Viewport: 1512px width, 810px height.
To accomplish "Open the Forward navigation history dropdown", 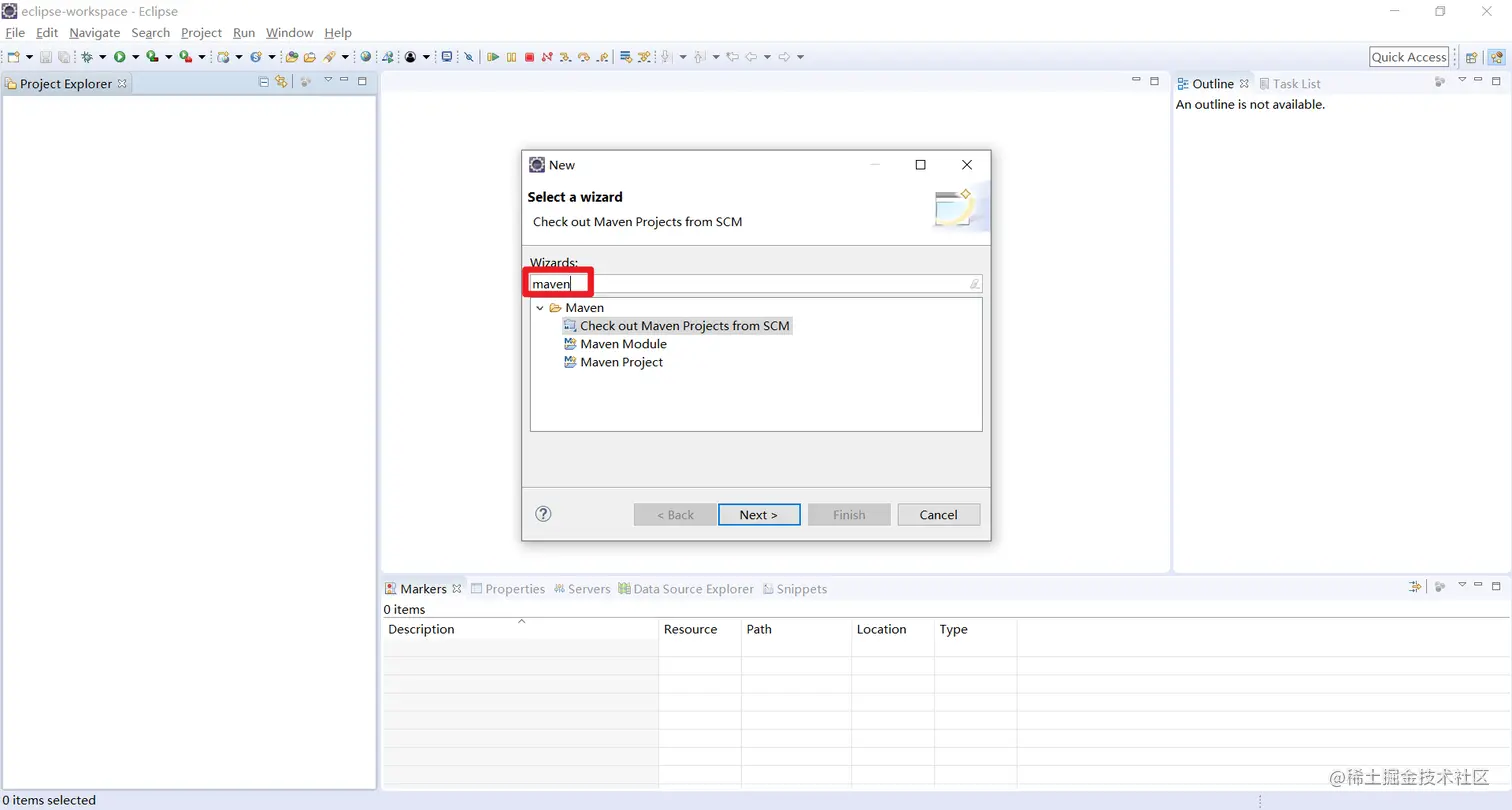I will click(800, 57).
